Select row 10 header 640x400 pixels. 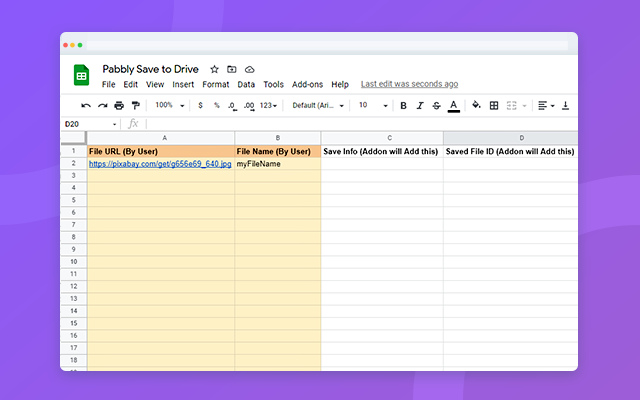pyautogui.click(x=74, y=262)
